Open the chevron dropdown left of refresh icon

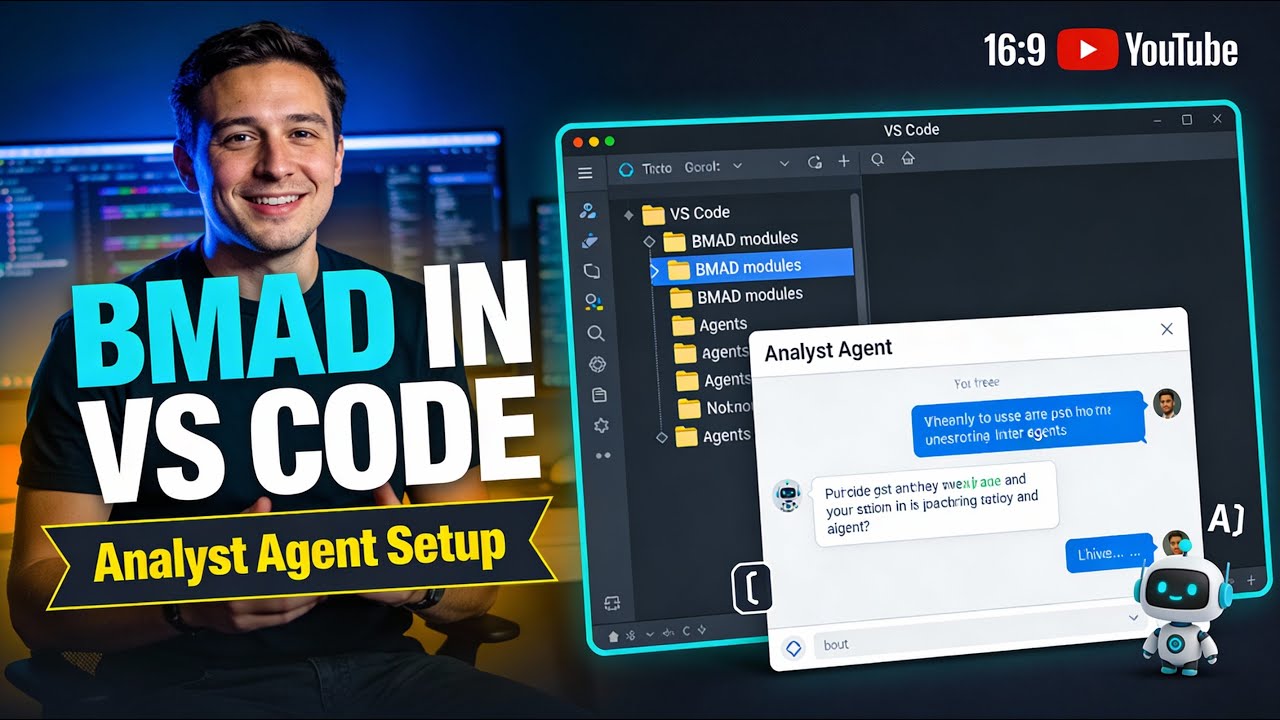pyautogui.click(x=784, y=164)
